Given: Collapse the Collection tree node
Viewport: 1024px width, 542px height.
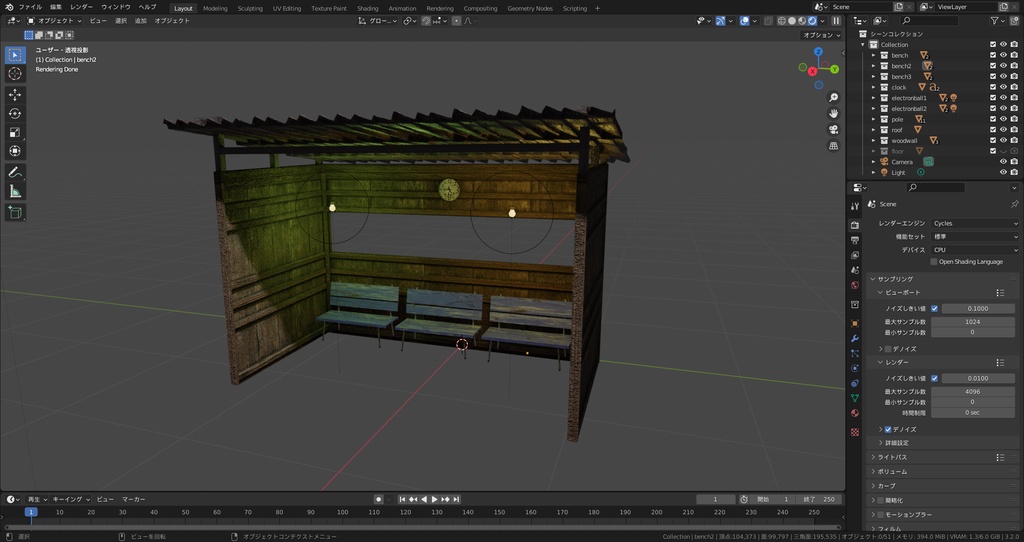Looking at the screenshot, I should pos(863,45).
